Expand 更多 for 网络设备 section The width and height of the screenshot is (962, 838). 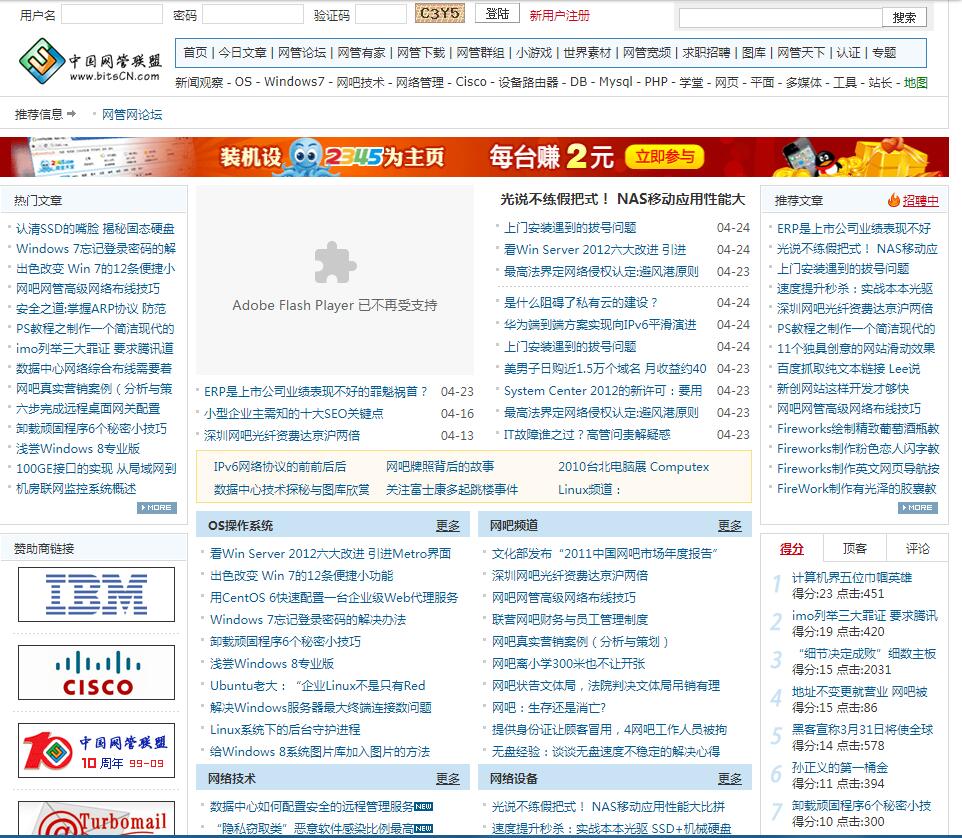click(x=730, y=779)
